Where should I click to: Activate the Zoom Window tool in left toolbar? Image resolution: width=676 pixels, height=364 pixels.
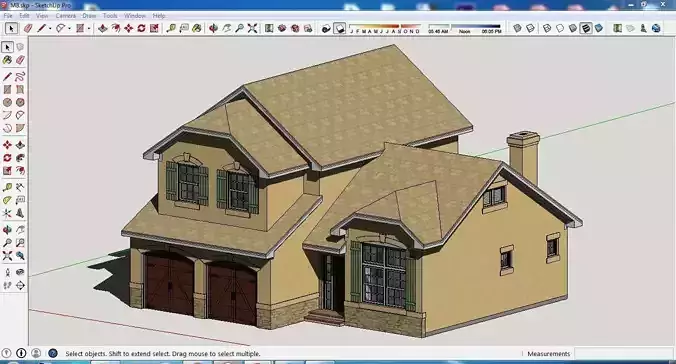(20, 243)
